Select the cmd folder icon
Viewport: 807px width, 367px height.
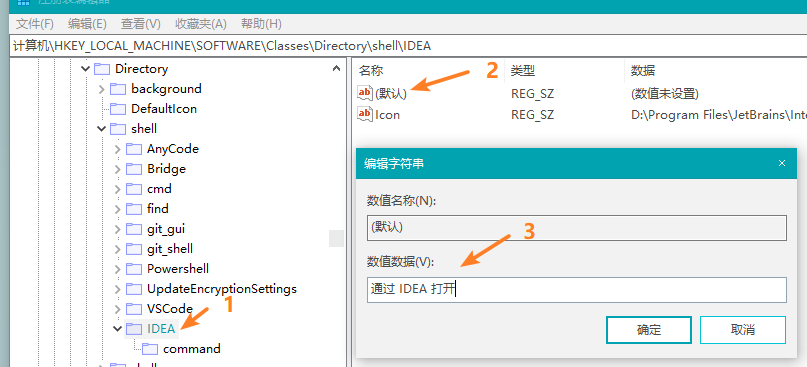click(134, 189)
